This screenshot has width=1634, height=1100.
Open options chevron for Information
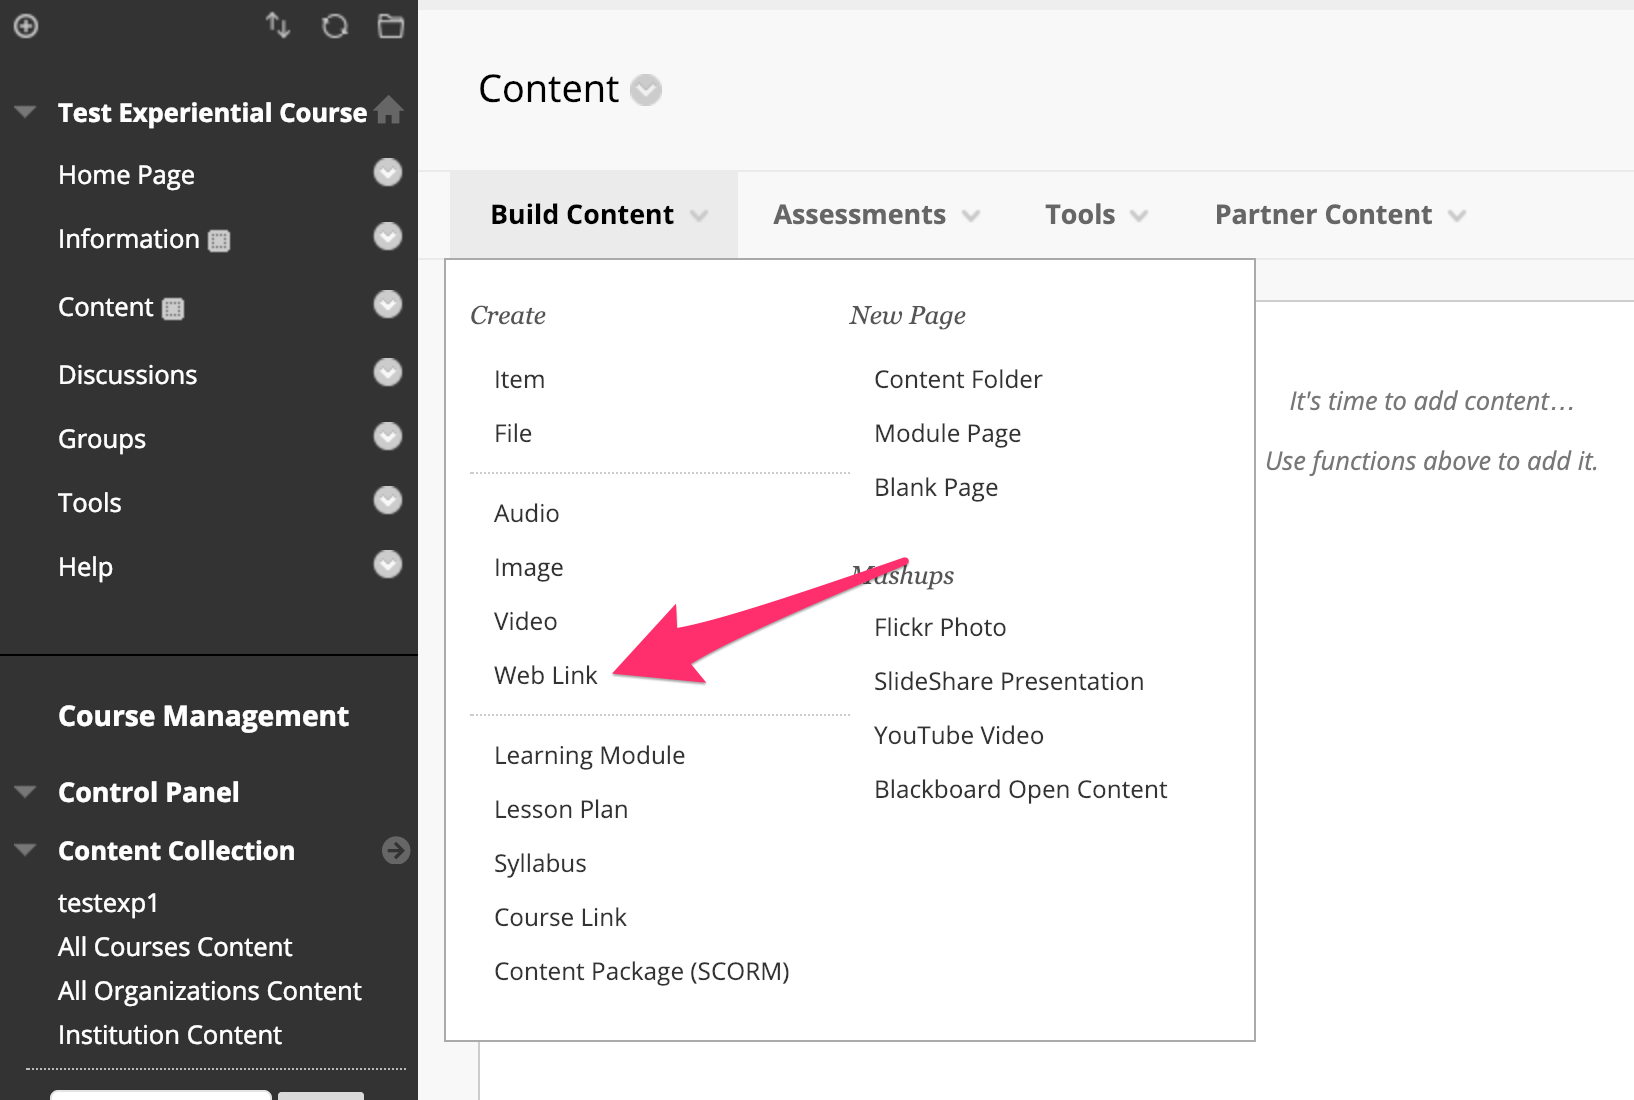pyautogui.click(x=388, y=236)
